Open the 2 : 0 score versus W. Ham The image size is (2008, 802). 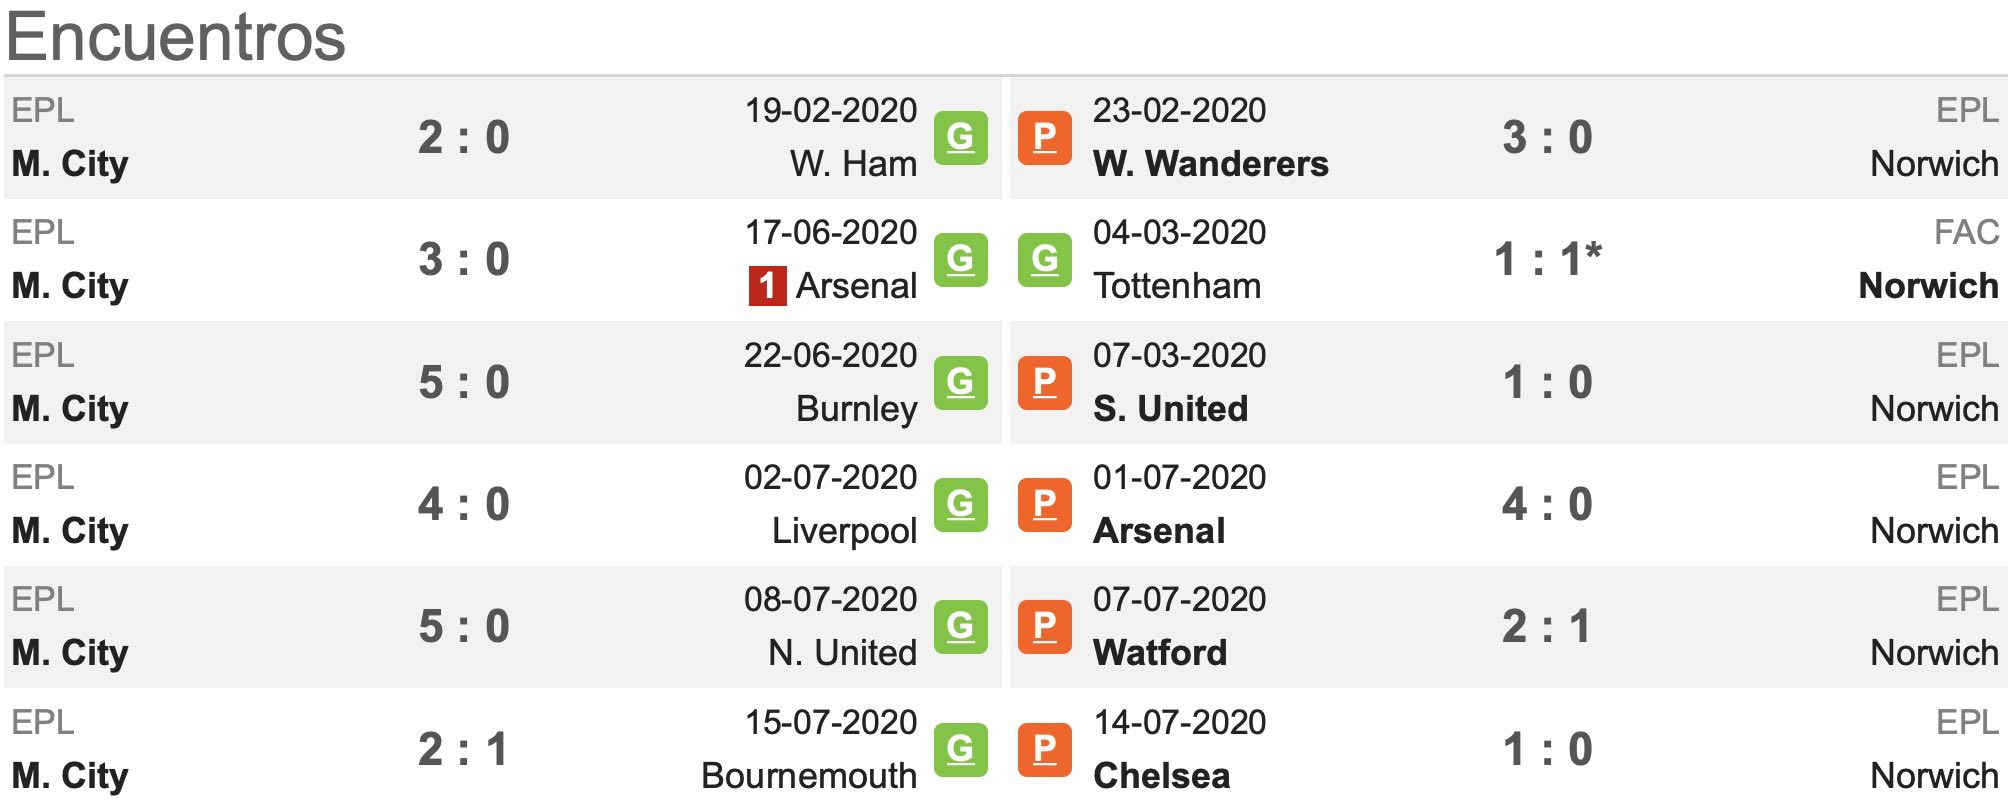click(x=463, y=137)
